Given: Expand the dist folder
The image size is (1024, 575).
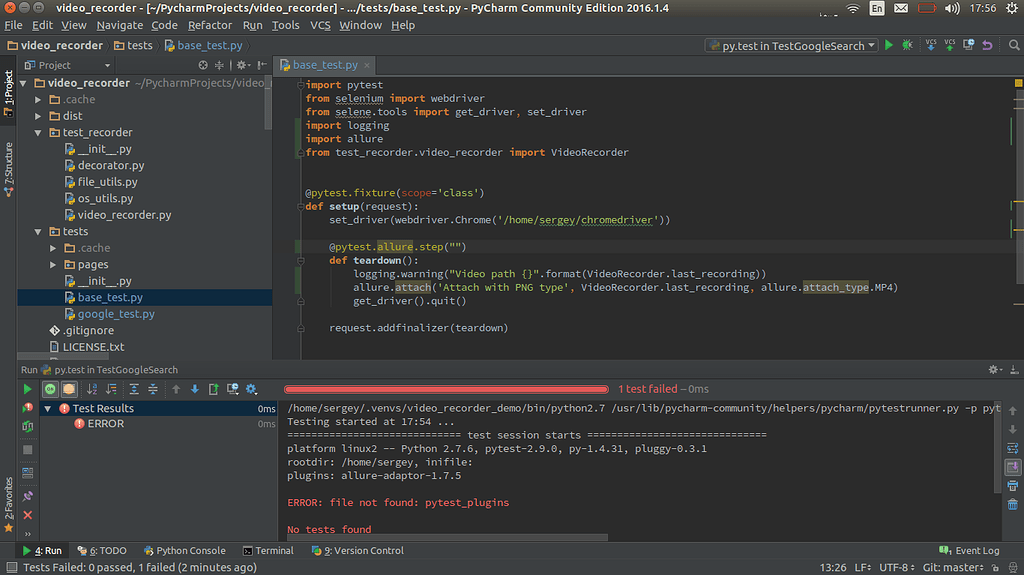Looking at the screenshot, I should 39,116.
